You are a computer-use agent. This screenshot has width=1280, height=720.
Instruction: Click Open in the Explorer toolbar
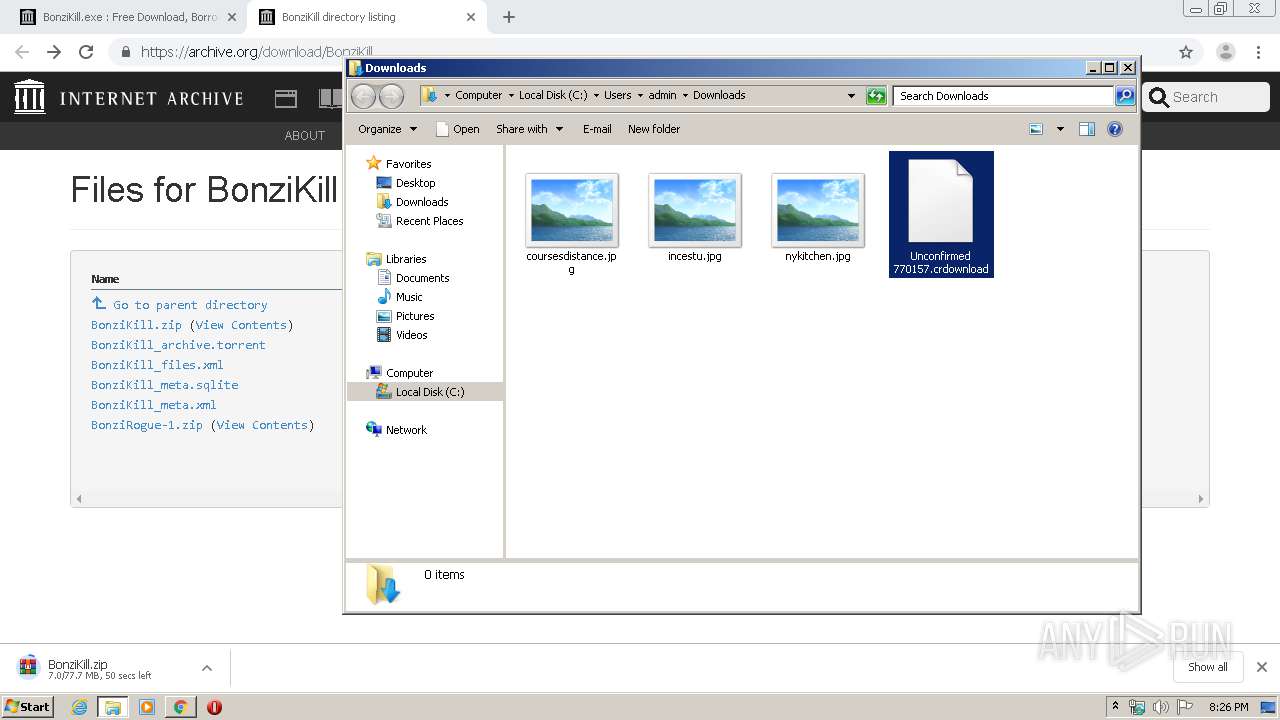[x=457, y=129]
